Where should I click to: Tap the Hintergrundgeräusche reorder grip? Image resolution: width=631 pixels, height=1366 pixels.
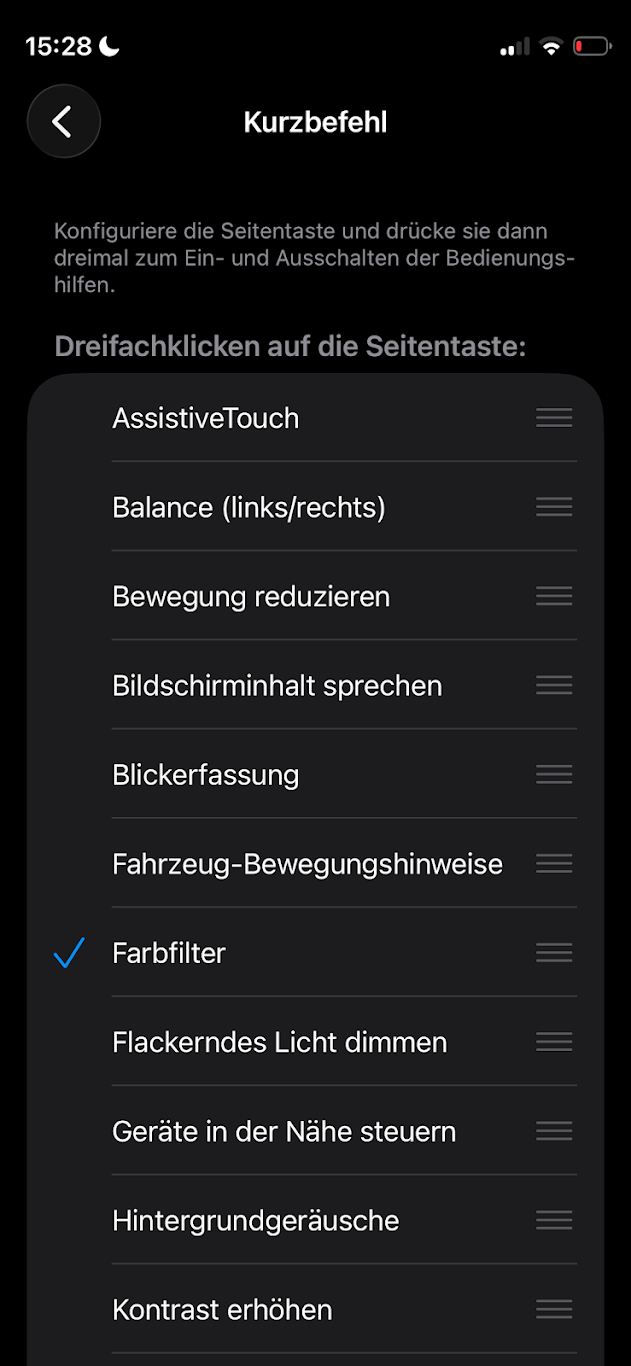[554, 1220]
